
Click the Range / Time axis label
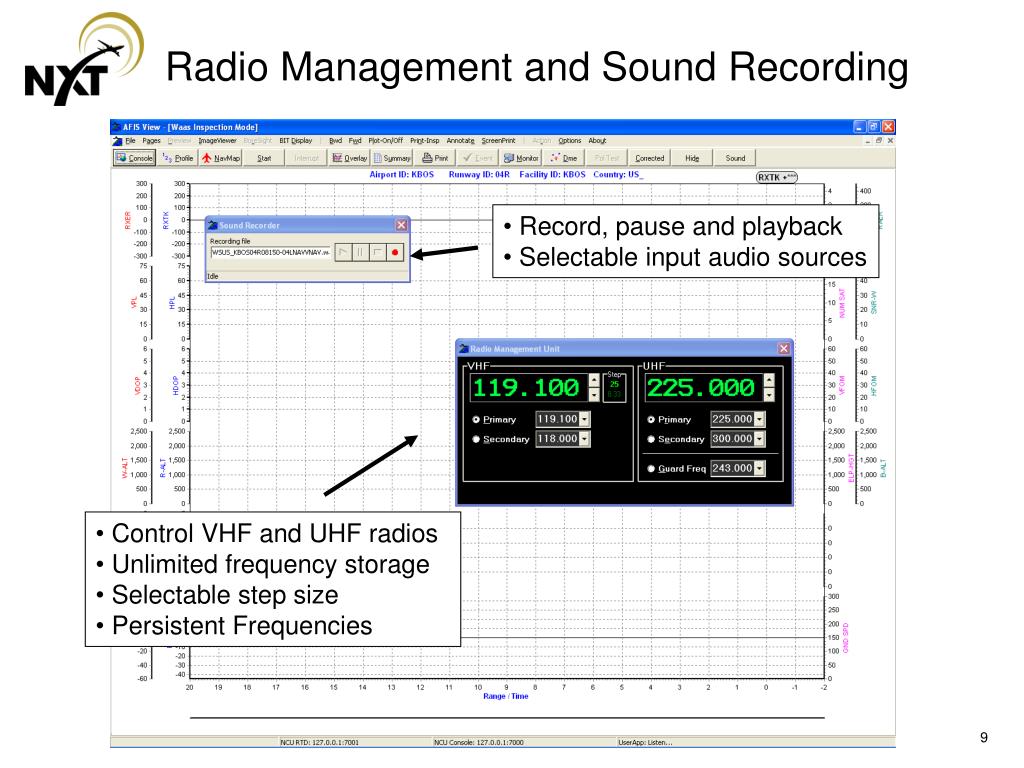point(505,696)
